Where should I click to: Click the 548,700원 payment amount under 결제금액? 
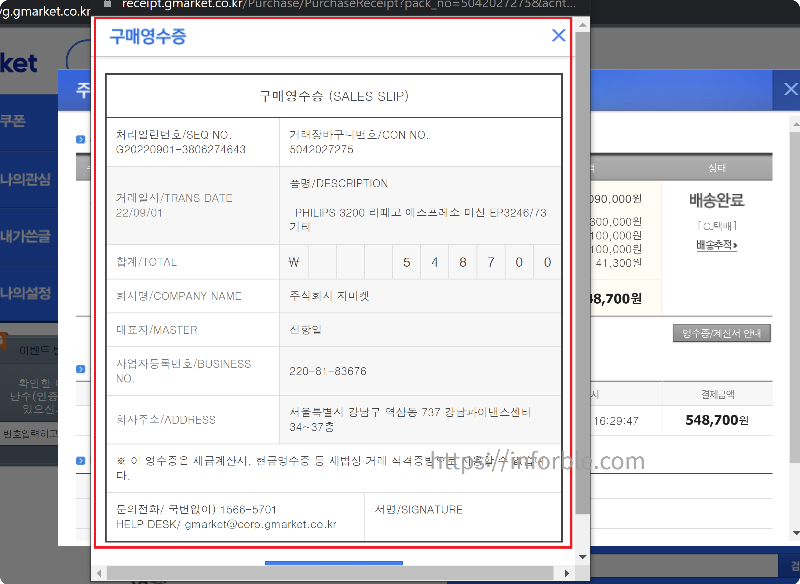pos(717,420)
